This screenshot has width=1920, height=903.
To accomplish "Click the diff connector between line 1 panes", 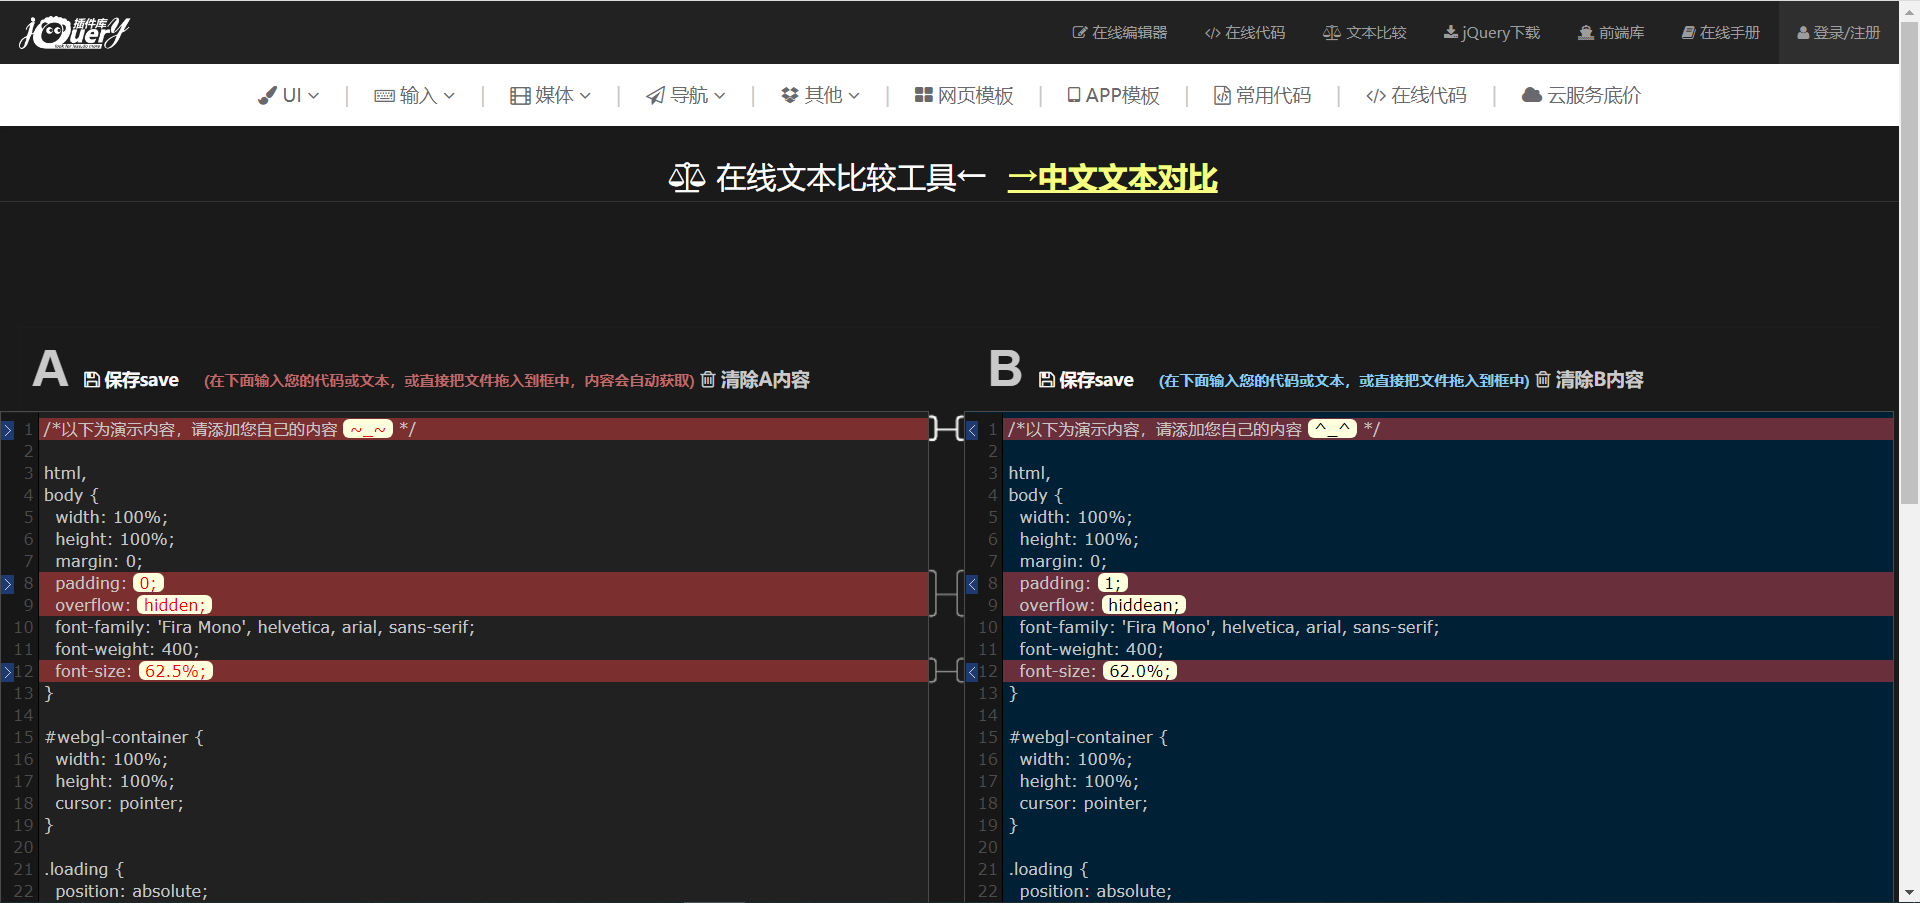I will [x=946, y=429].
